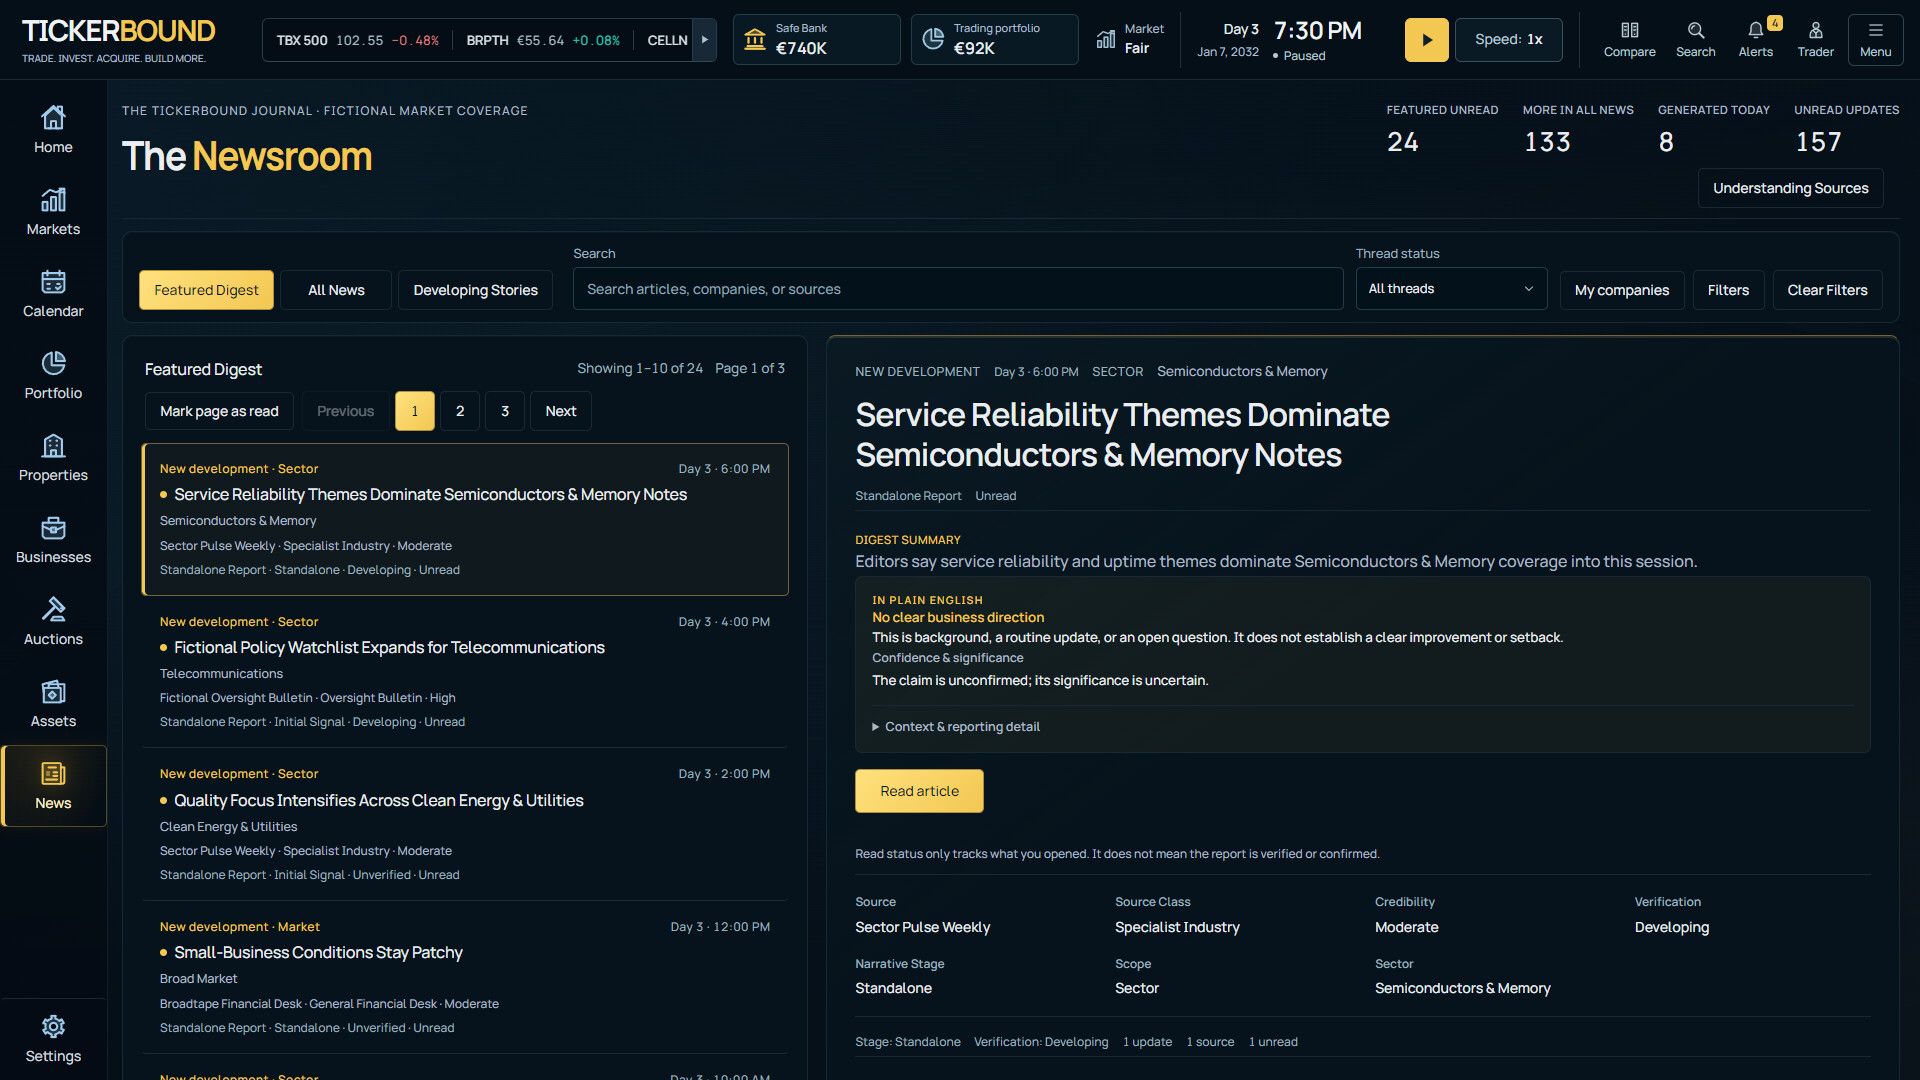Expand Context & reporting detail

[x=956, y=727]
